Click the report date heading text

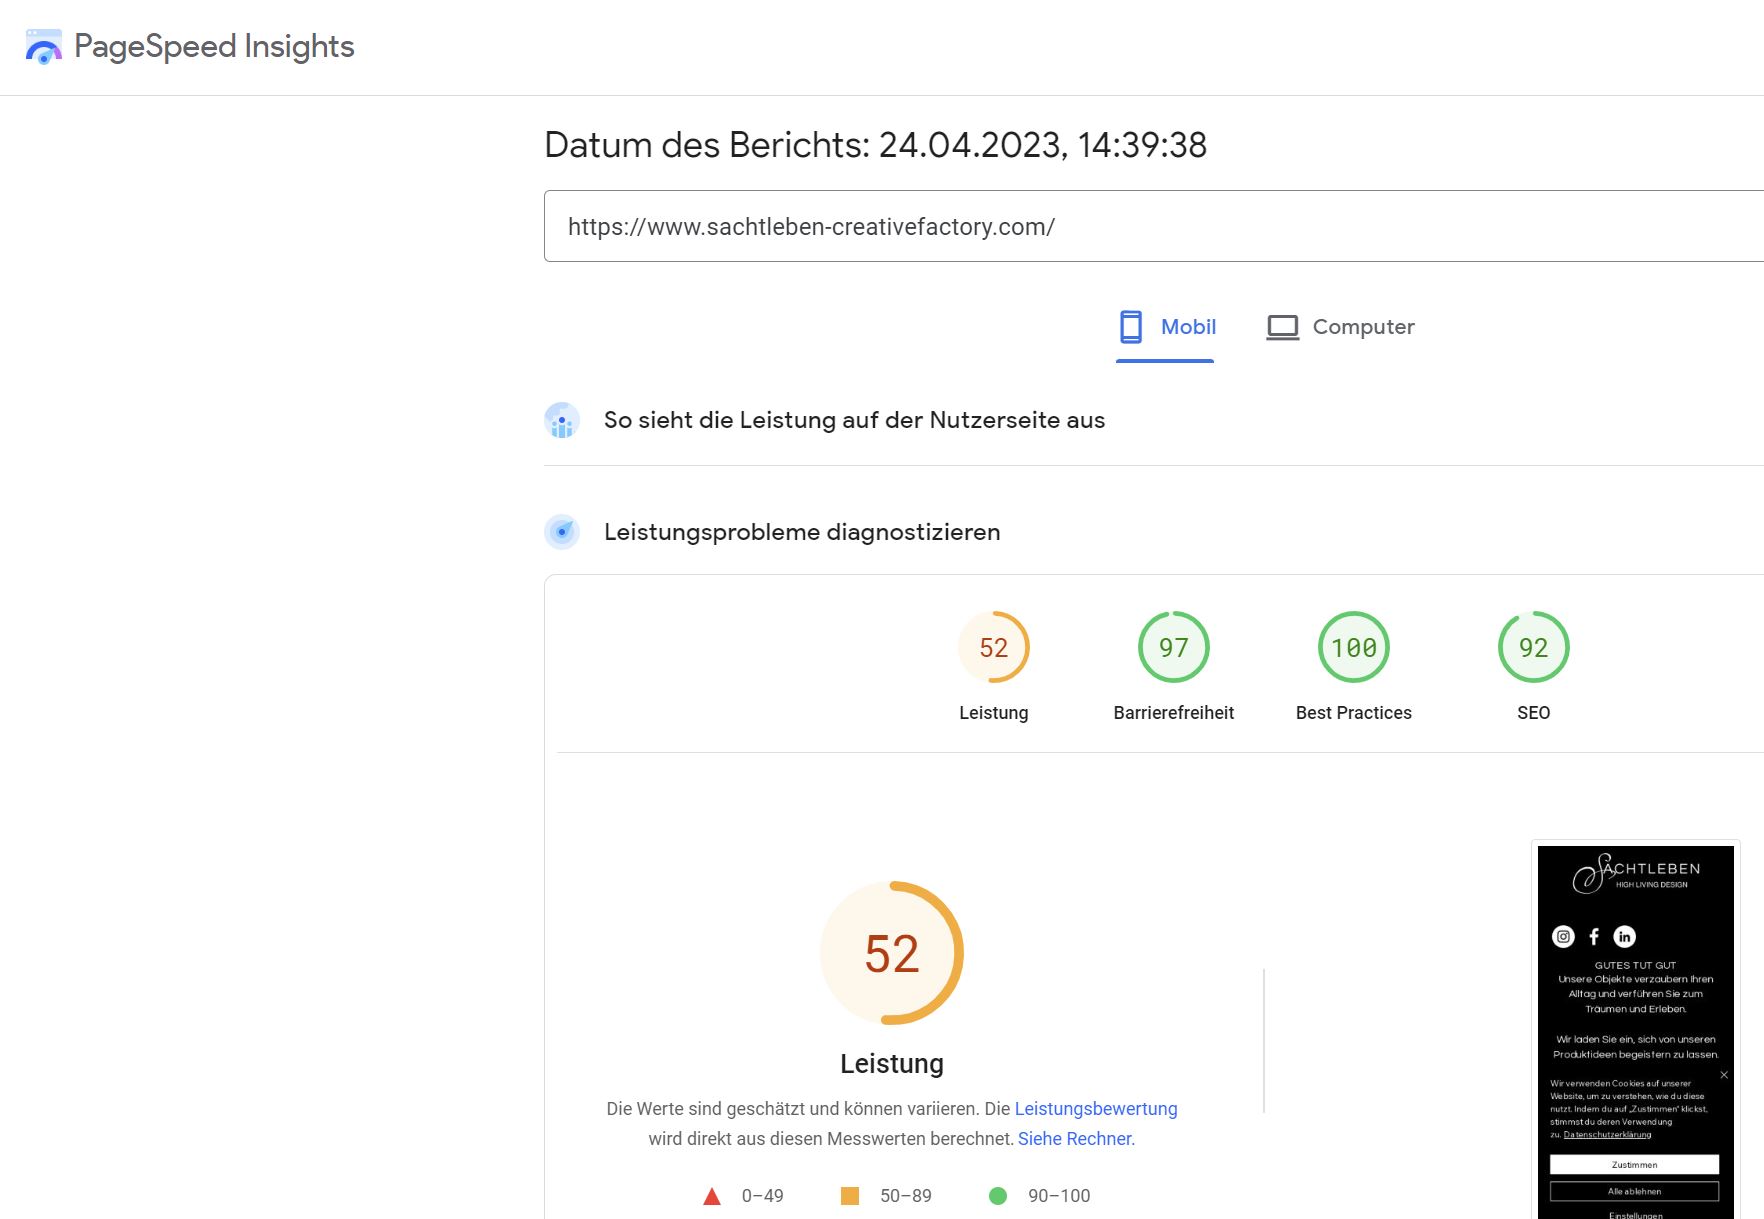(x=875, y=145)
